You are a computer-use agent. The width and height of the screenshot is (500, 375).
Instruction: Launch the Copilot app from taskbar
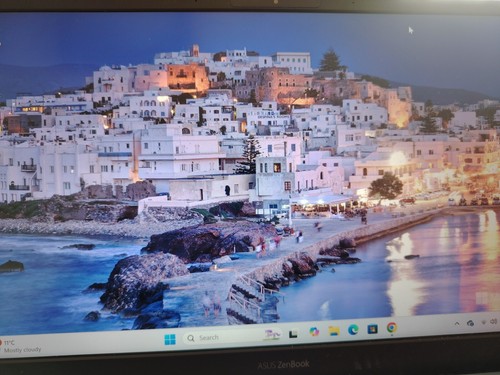pos(314,332)
